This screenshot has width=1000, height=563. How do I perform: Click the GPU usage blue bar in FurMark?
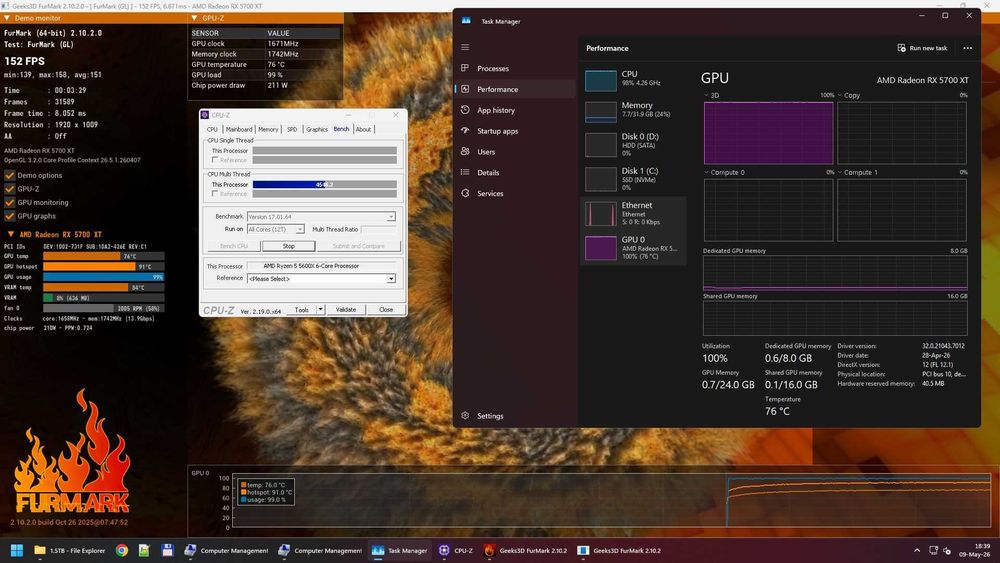tap(103, 277)
